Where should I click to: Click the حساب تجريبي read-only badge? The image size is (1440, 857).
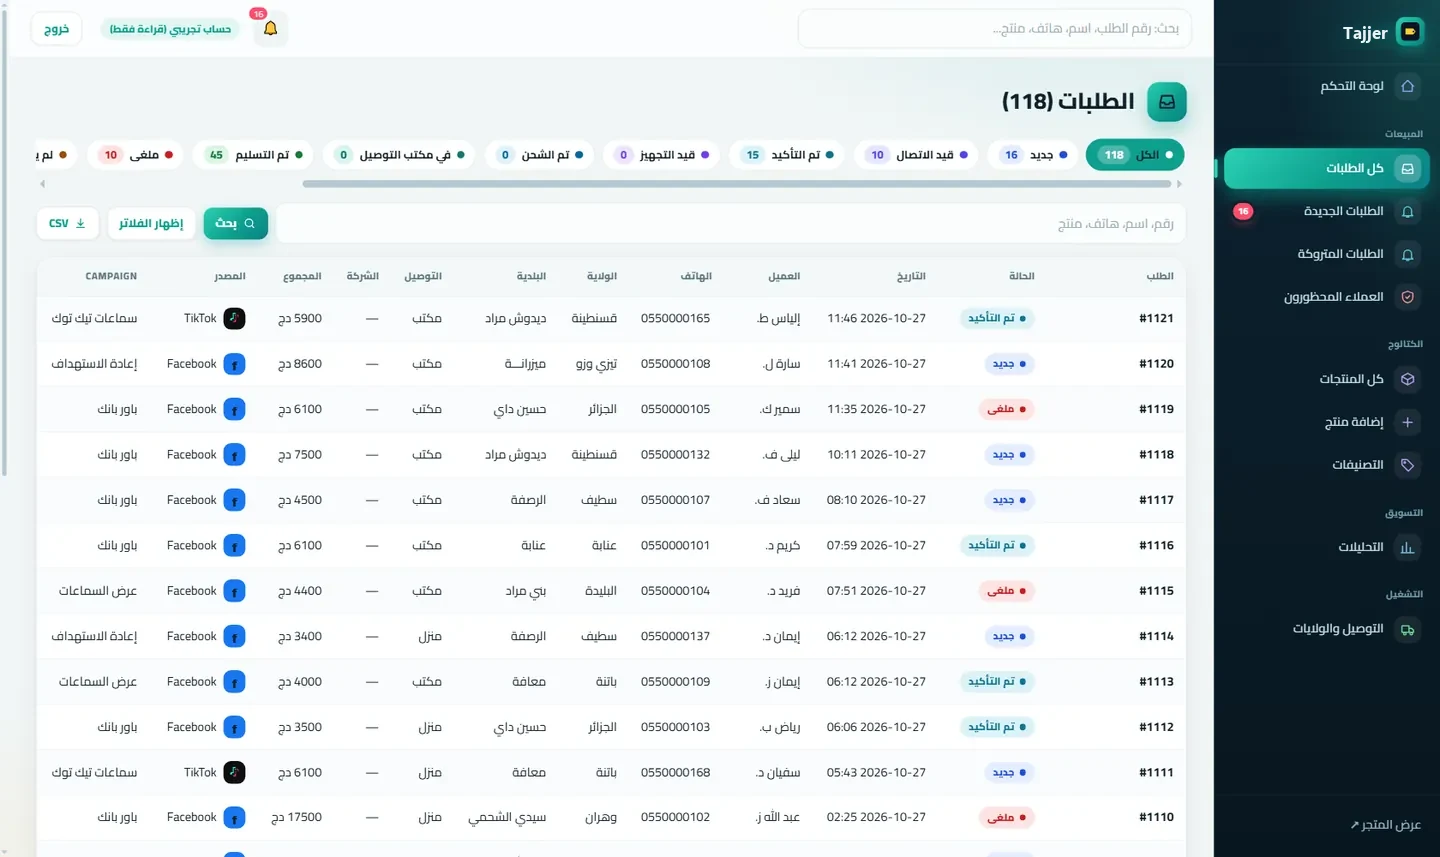click(170, 29)
